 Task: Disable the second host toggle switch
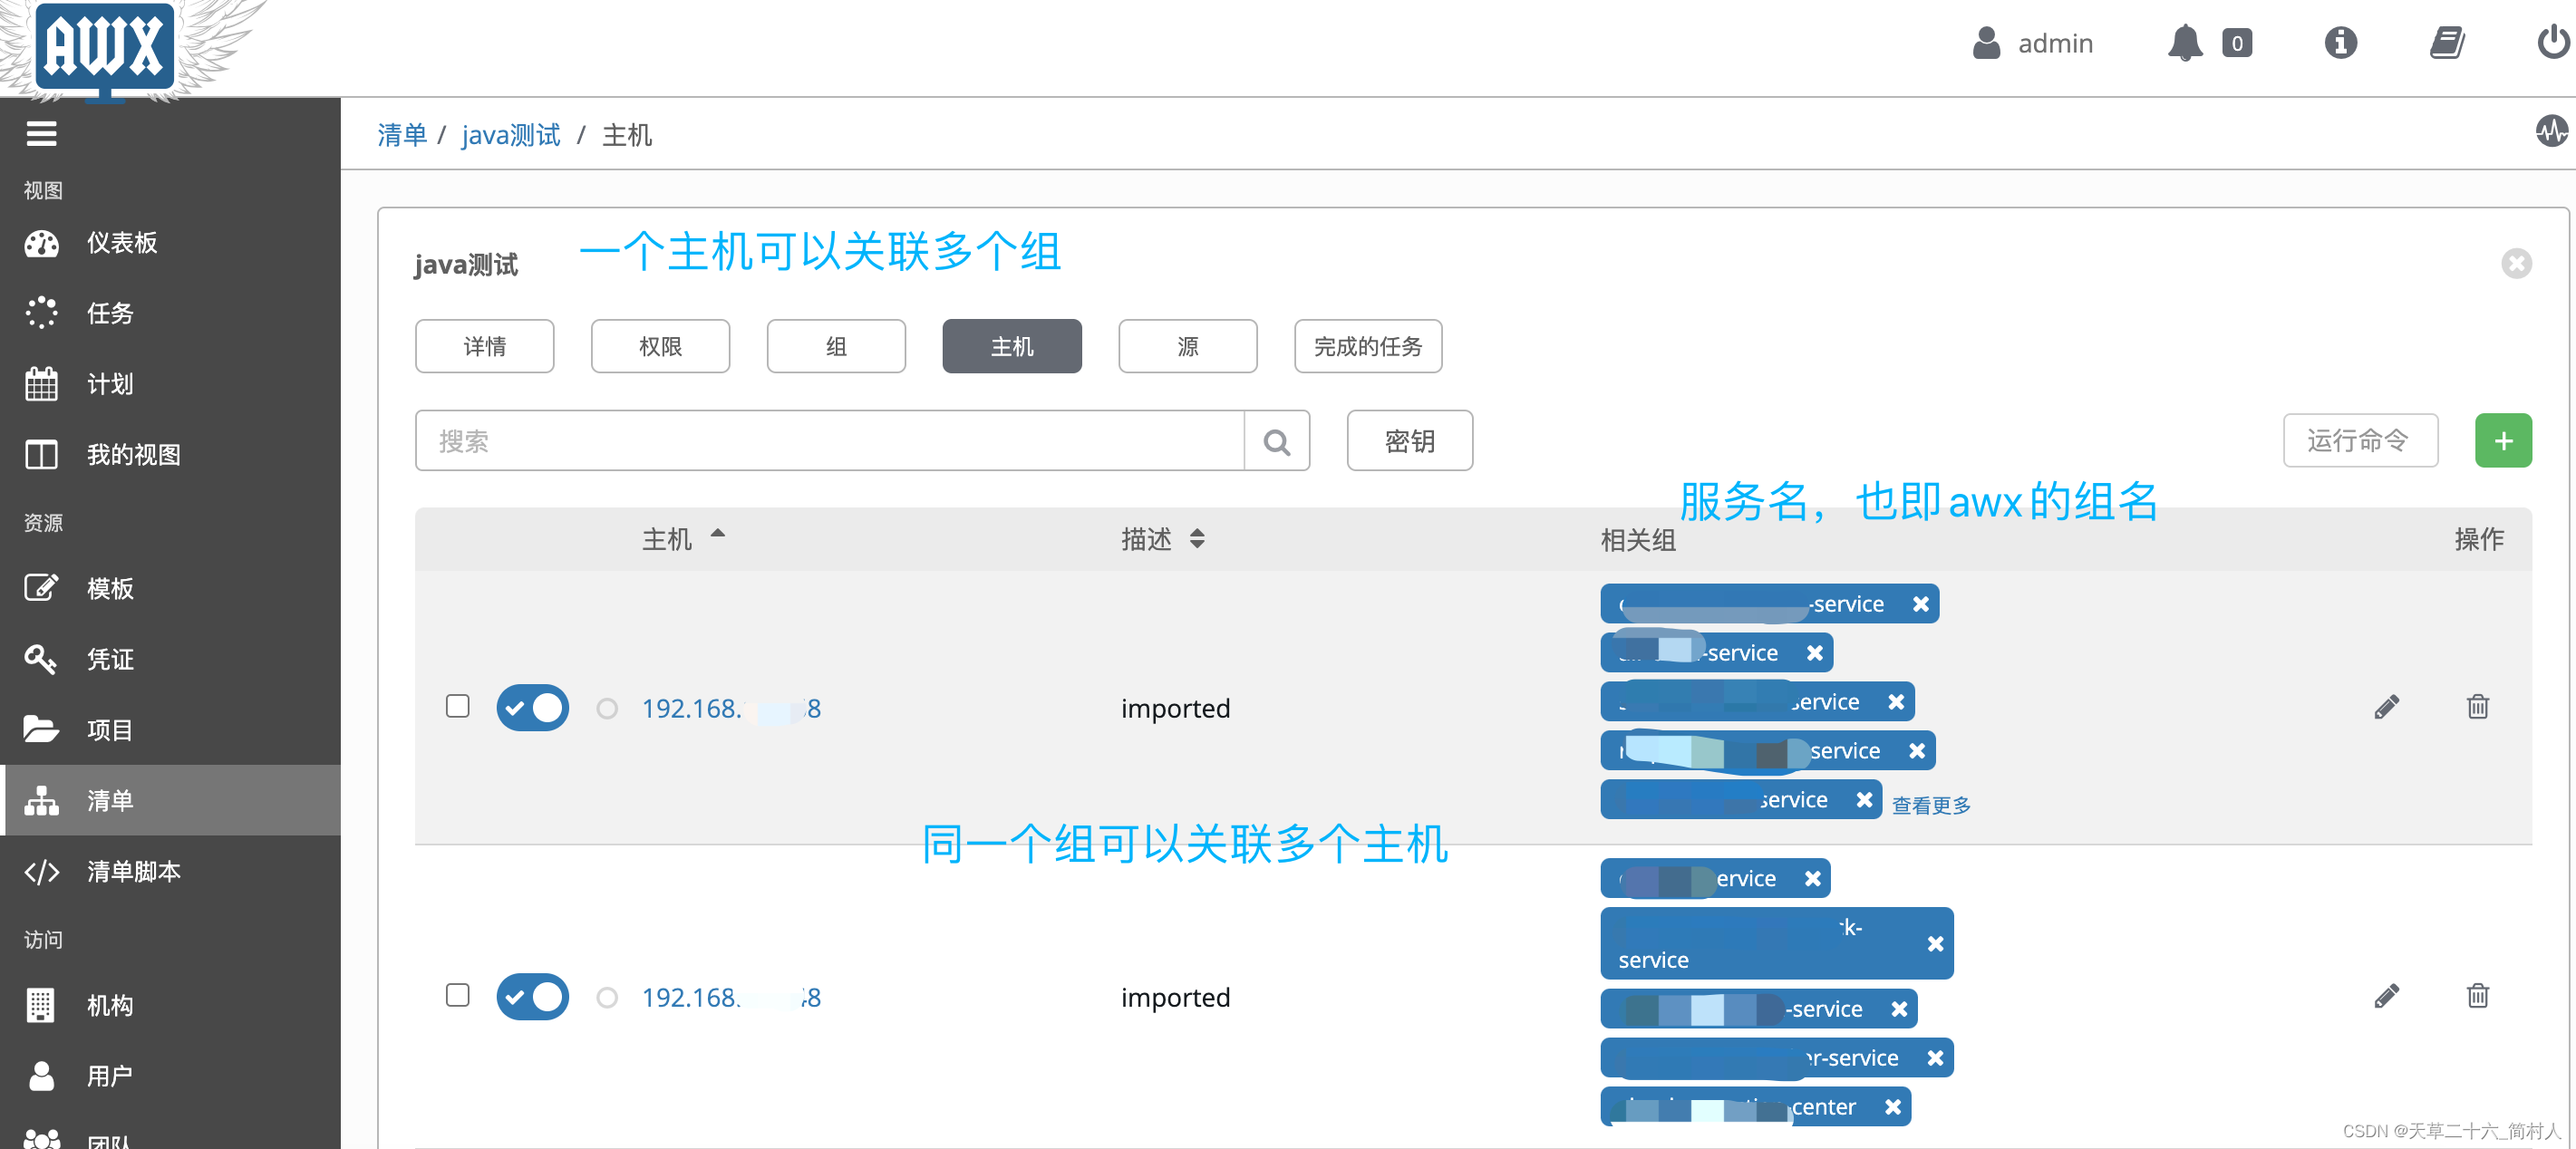tap(532, 996)
